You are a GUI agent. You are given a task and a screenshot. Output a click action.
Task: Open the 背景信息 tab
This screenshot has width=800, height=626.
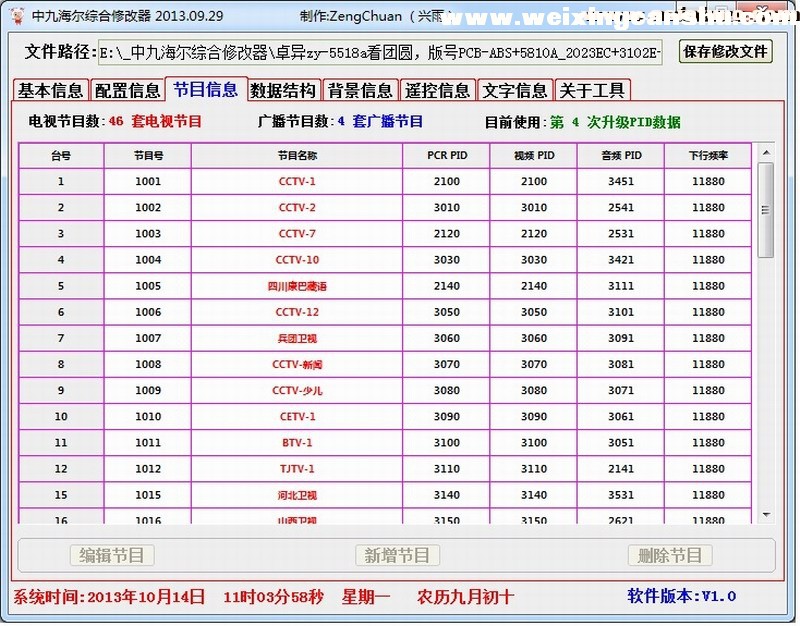(361, 91)
